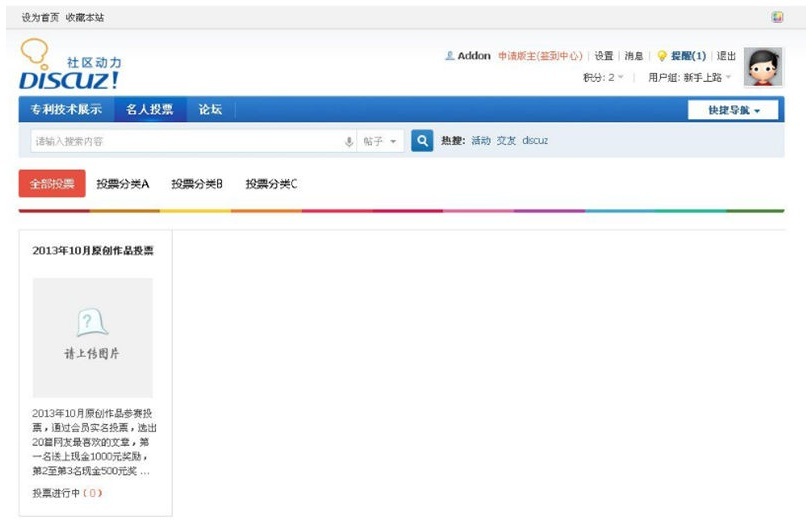Open the 名人投票 nav tab
Screen dimensions: 812x520
point(150,109)
